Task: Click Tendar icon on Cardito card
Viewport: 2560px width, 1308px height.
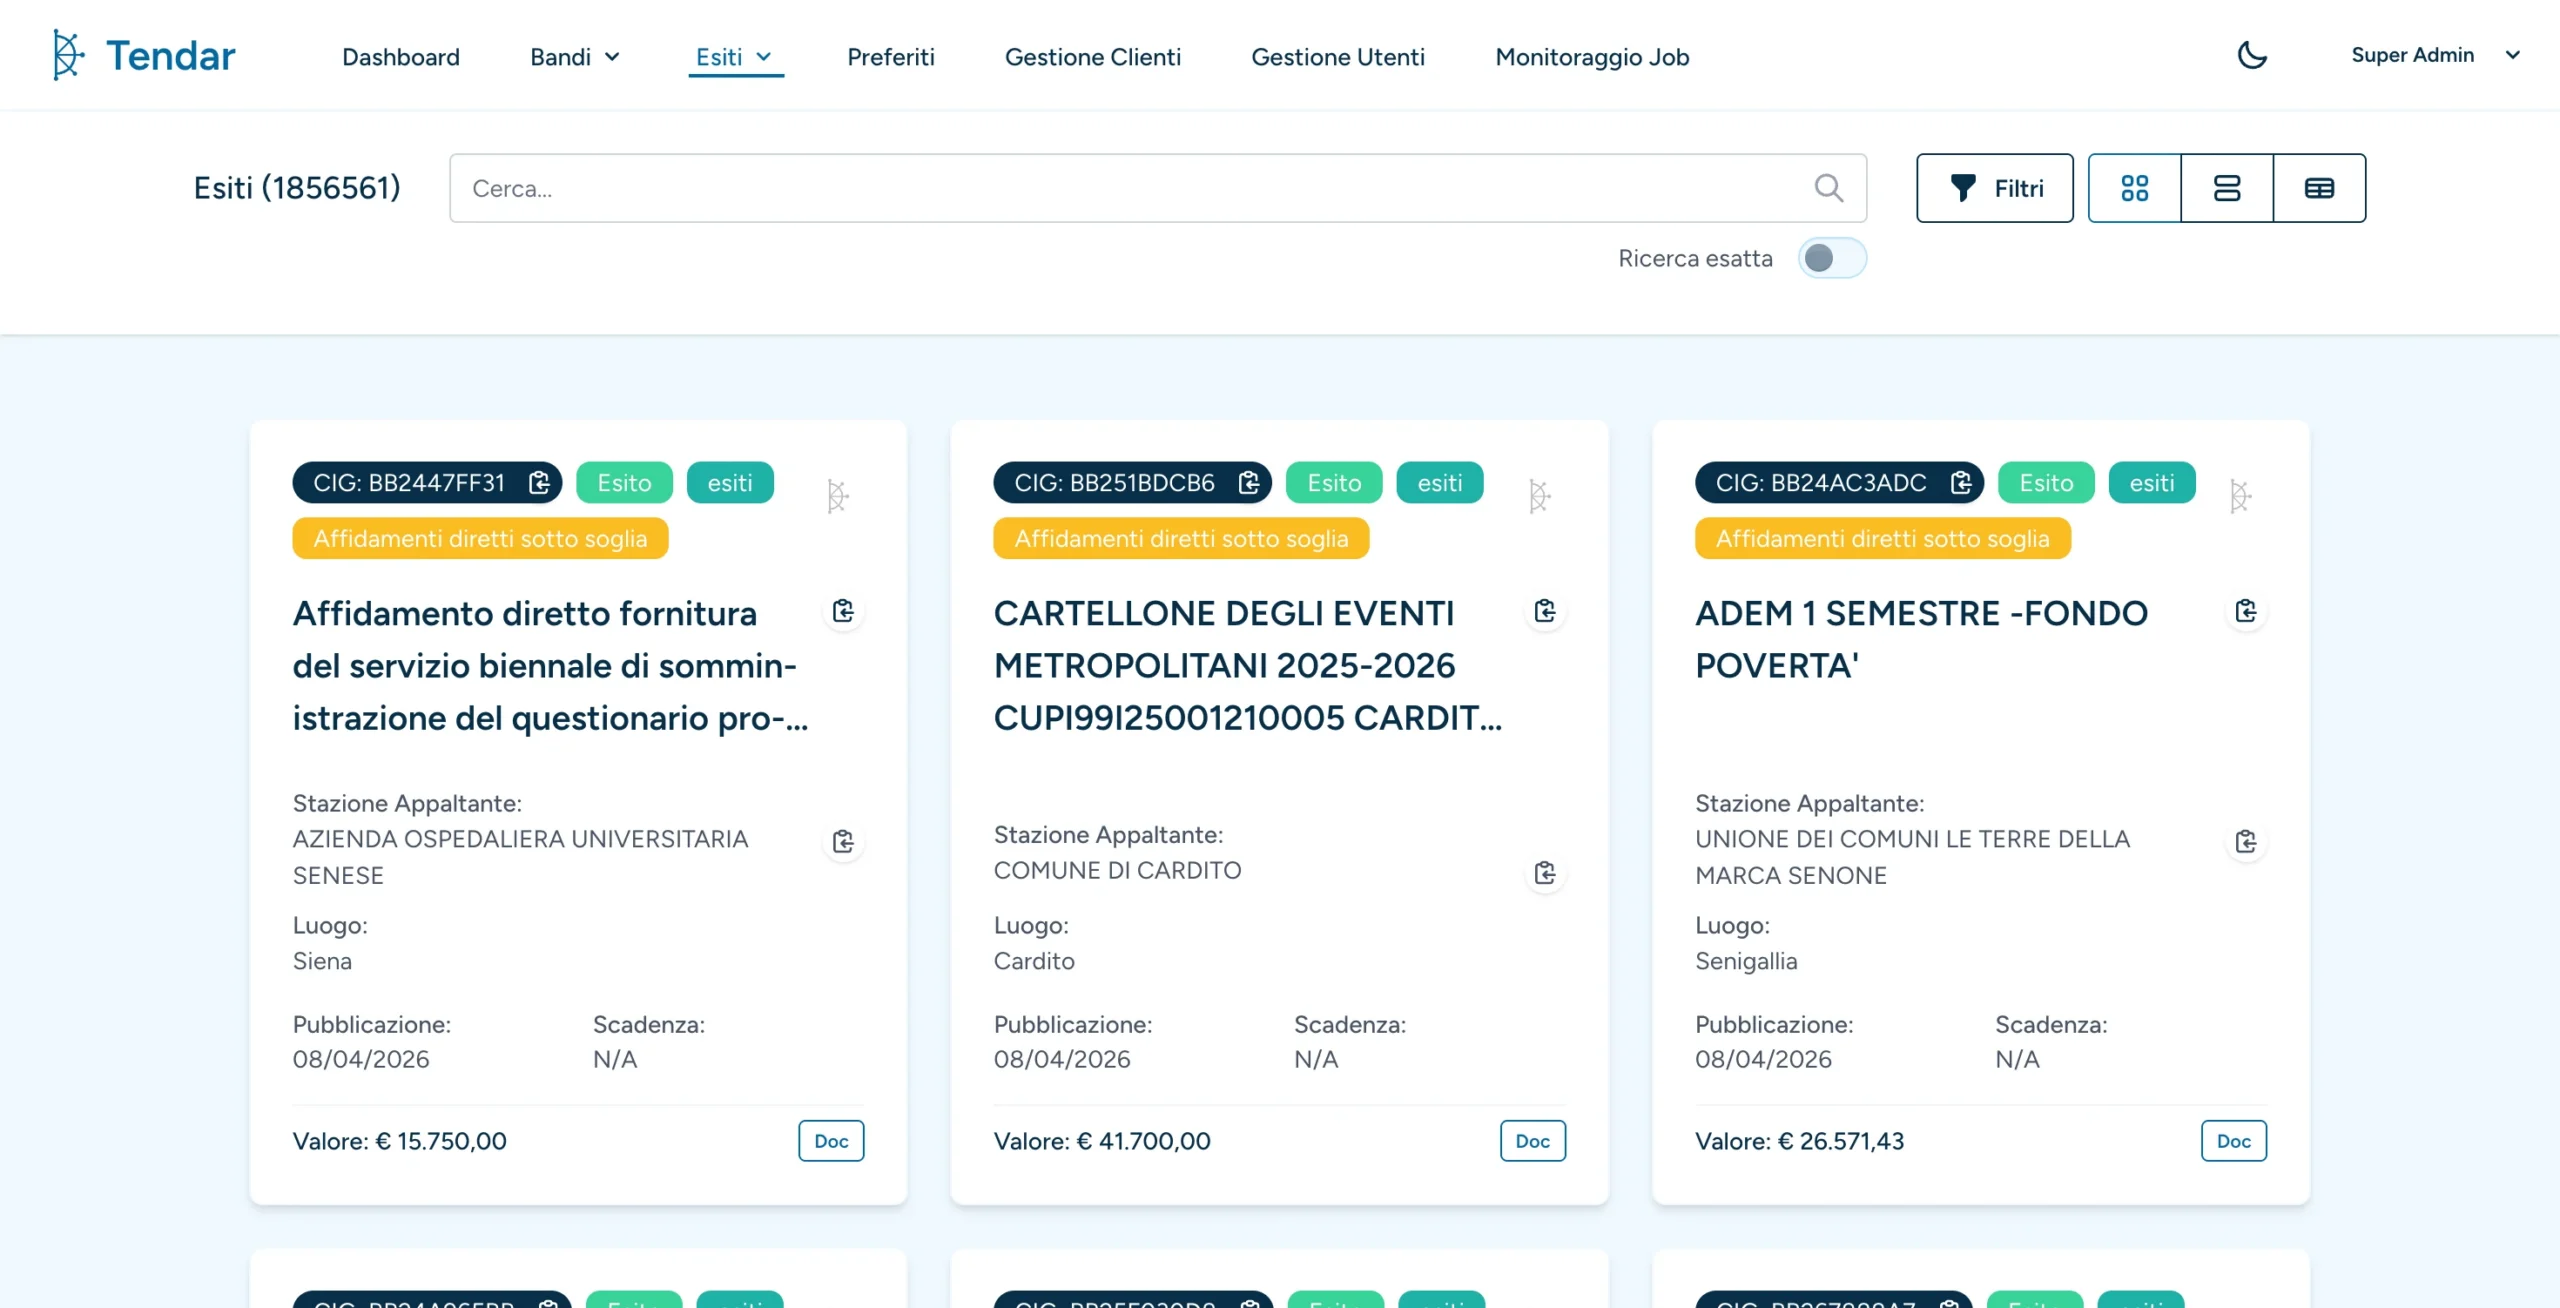Action: (x=1539, y=495)
